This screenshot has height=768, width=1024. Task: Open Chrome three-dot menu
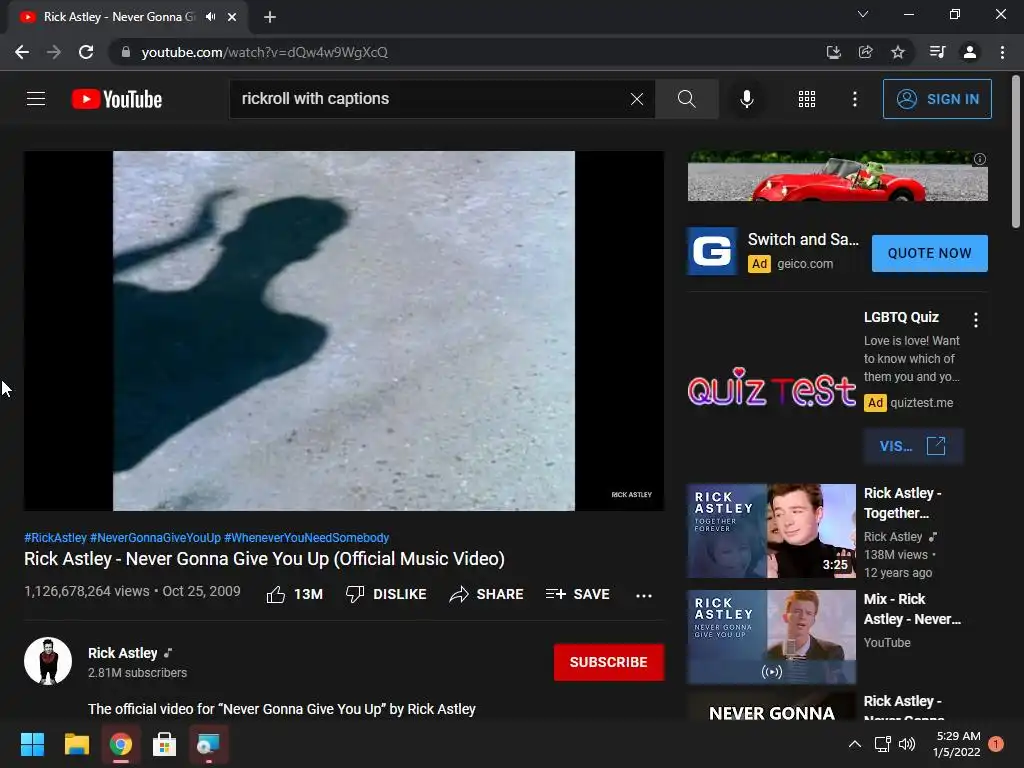[x=1002, y=52]
